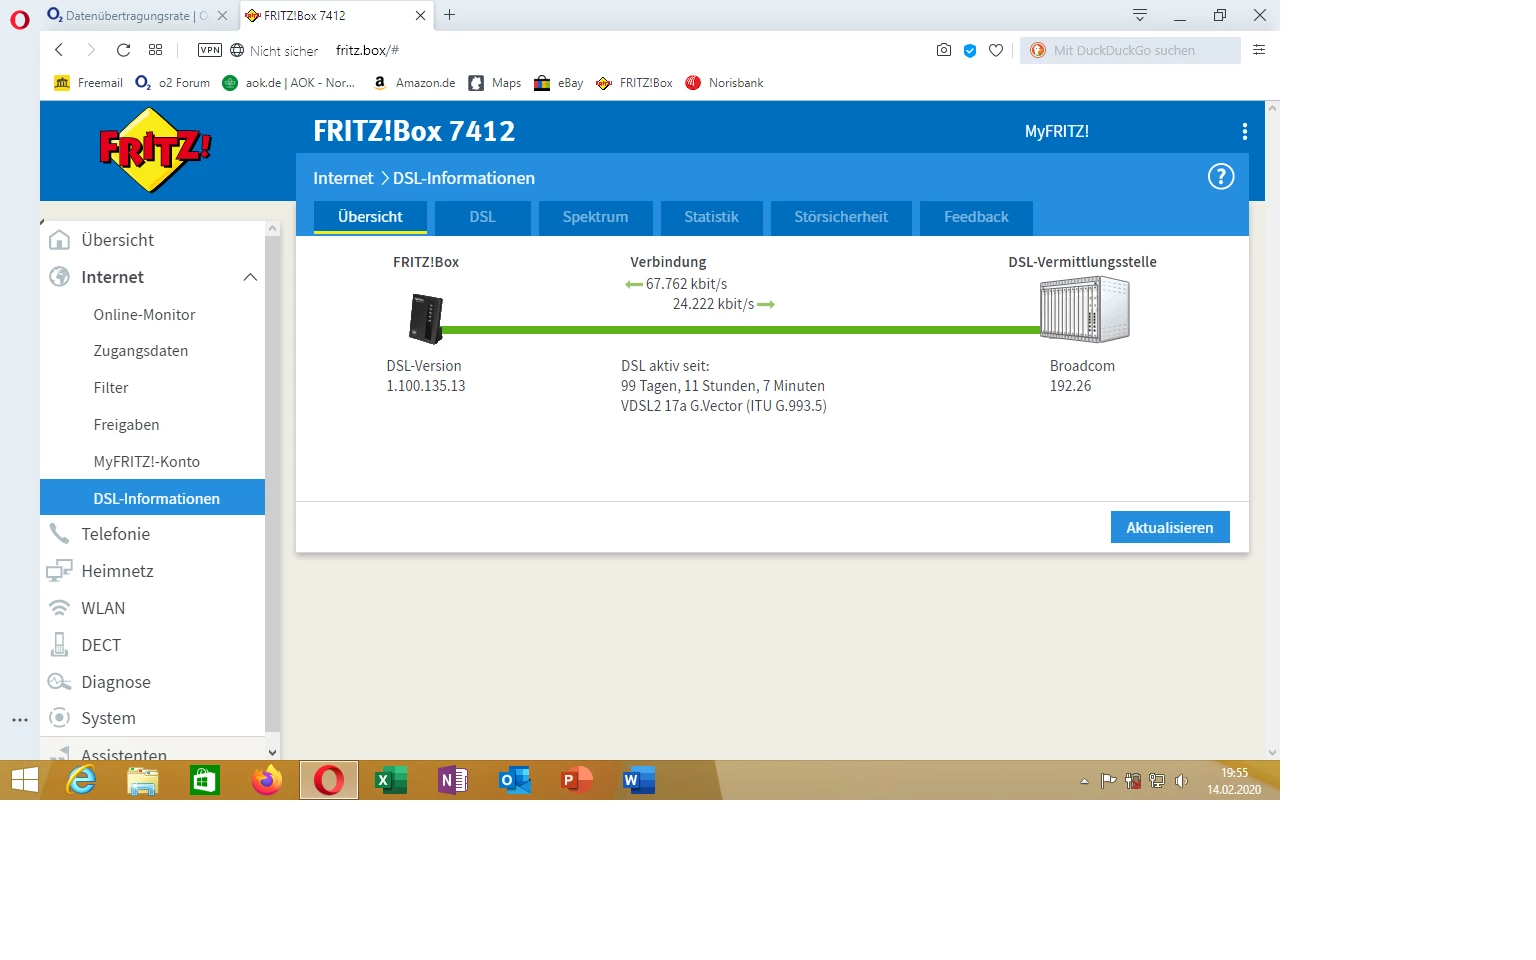This screenshot has height=960, width=1536.
Task: Click the FRITZ!Box device image
Action: (x=426, y=319)
